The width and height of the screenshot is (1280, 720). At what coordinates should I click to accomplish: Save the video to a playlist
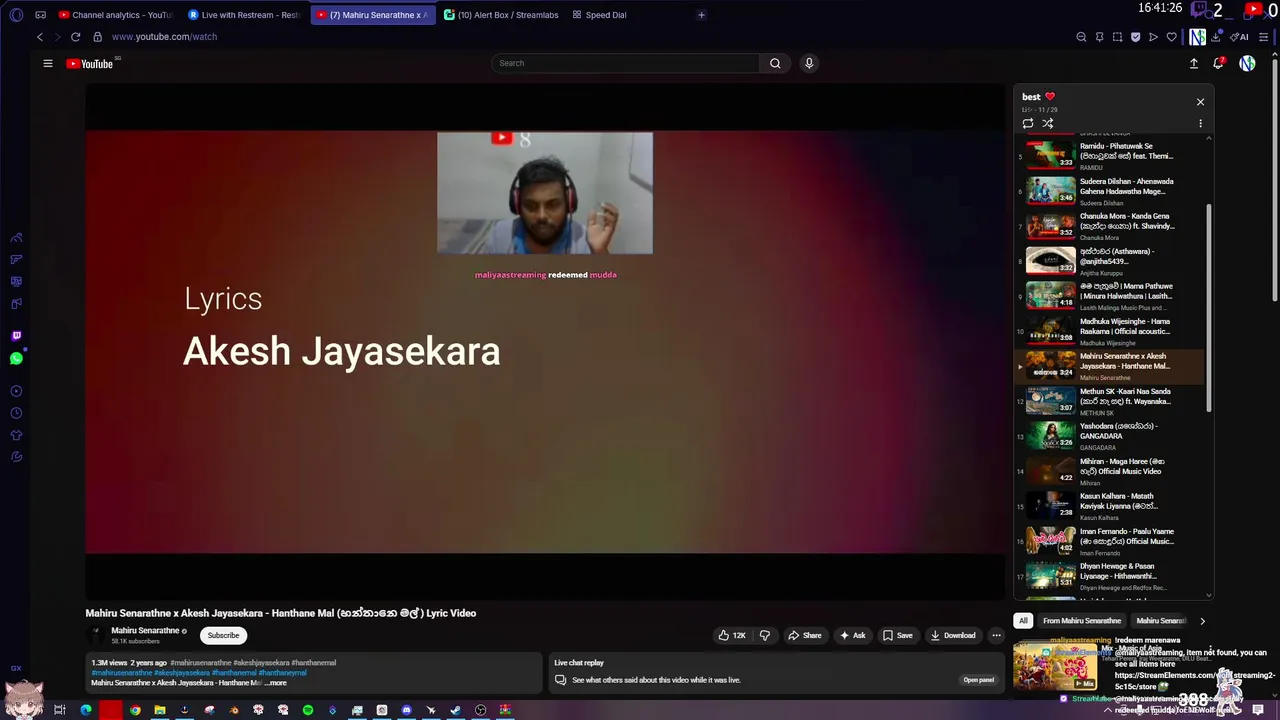[x=897, y=635]
